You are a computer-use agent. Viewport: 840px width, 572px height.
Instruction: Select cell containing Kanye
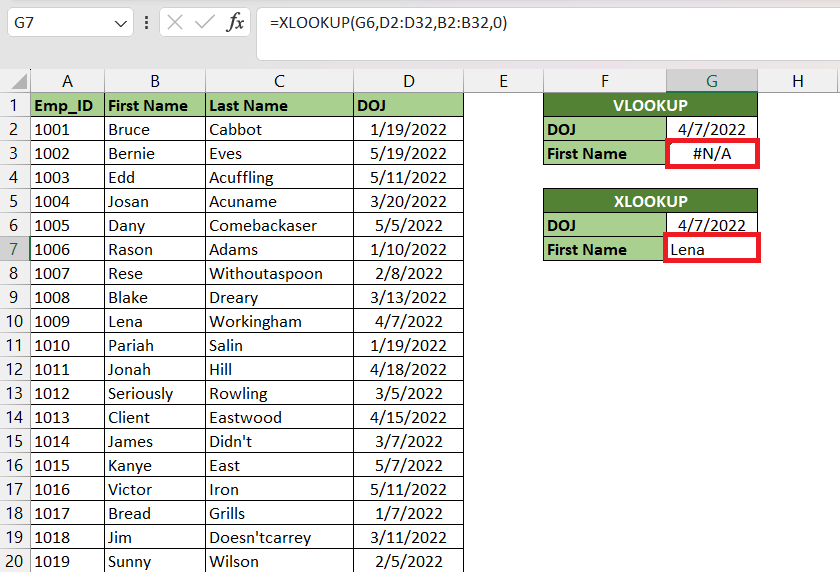tap(155, 465)
